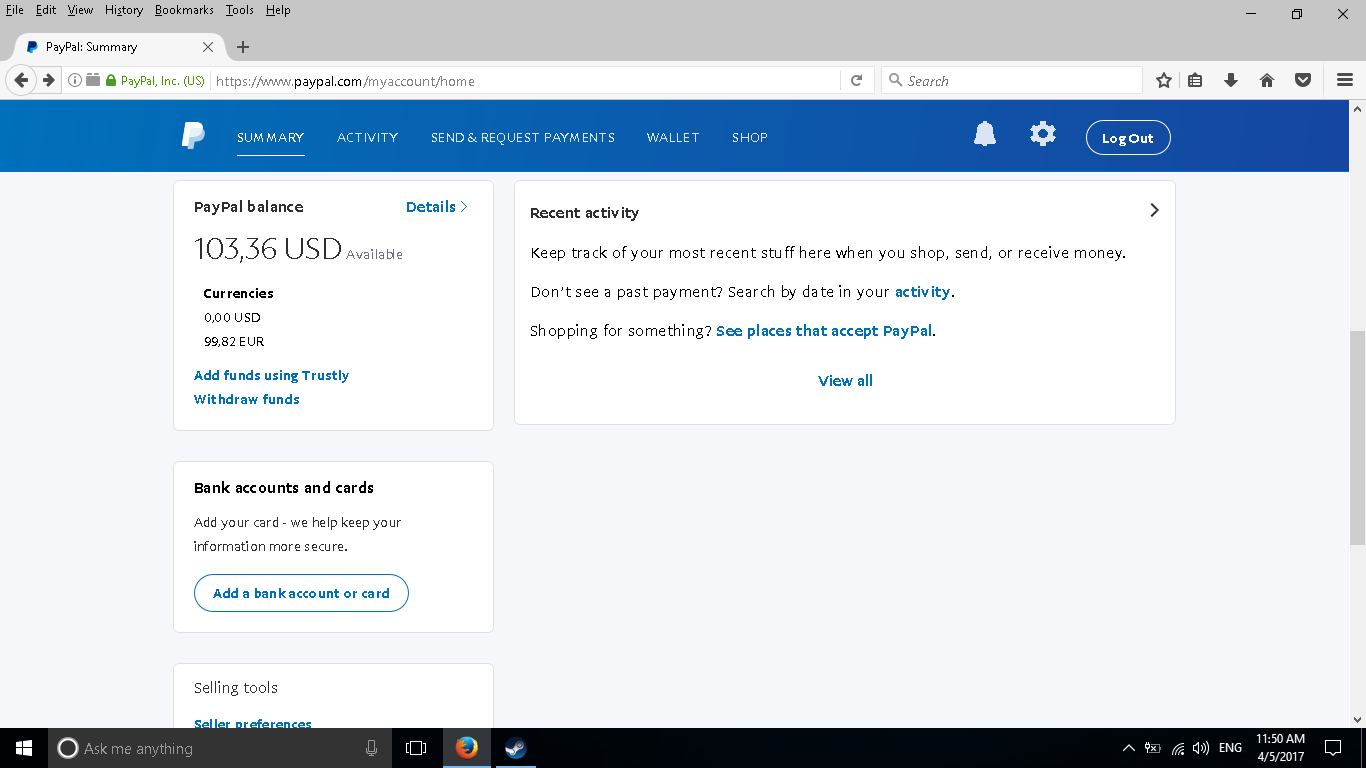Open the Shop navigation tab
Viewport: 1366px width, 768px height.
coord(750,138)
